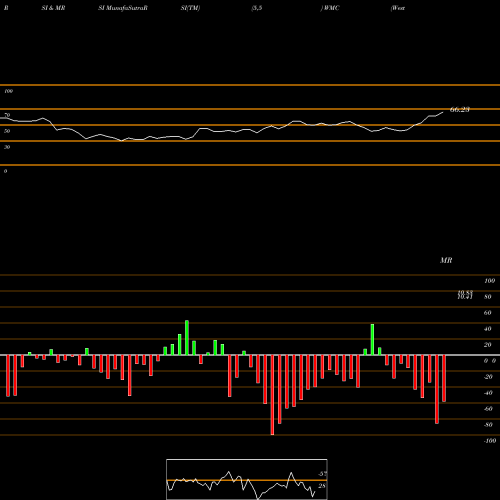
Task: Click the '25' label in mini chart
Action: 322,486
